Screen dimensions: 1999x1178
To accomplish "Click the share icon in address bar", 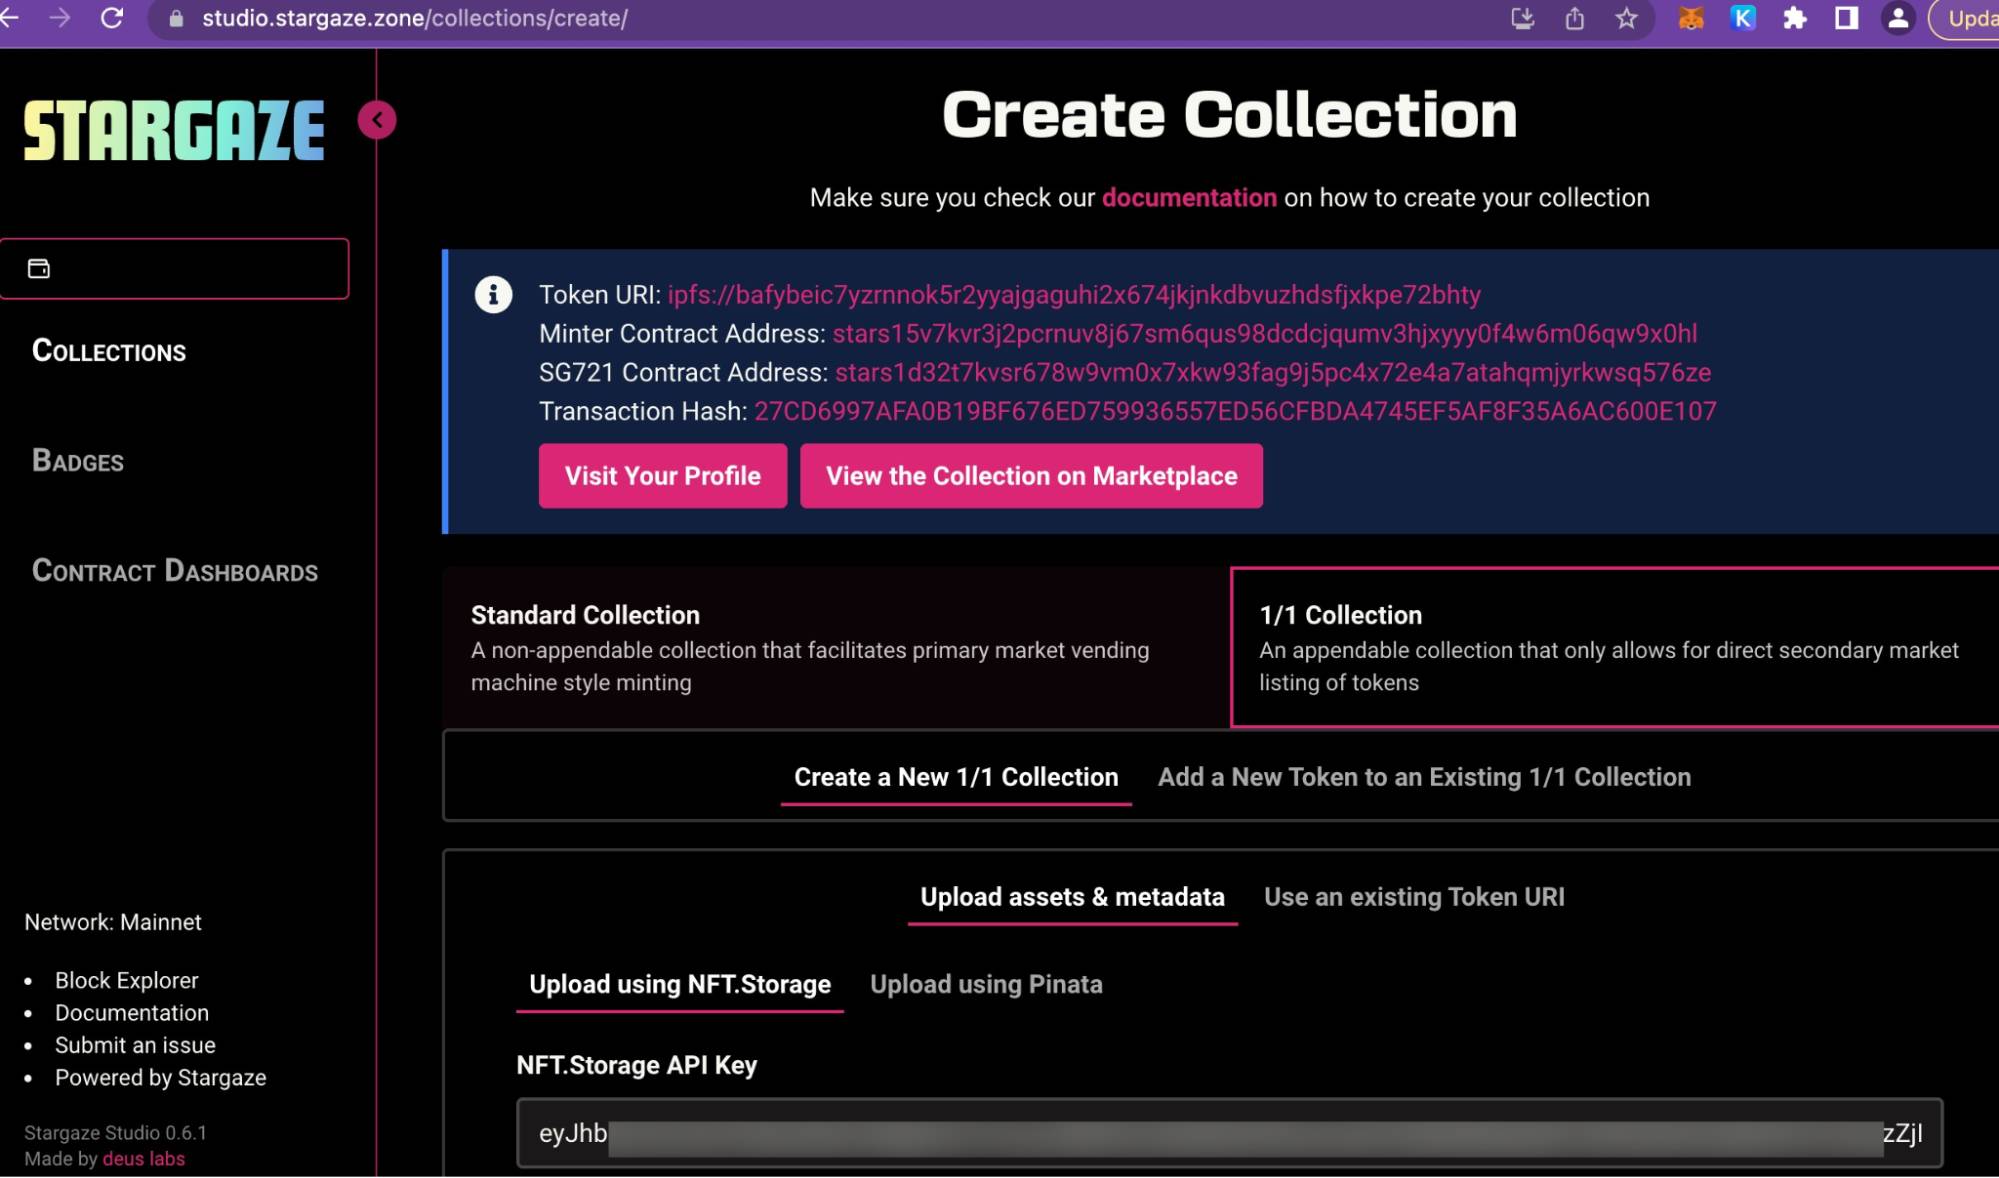I will pos(1574,18).
